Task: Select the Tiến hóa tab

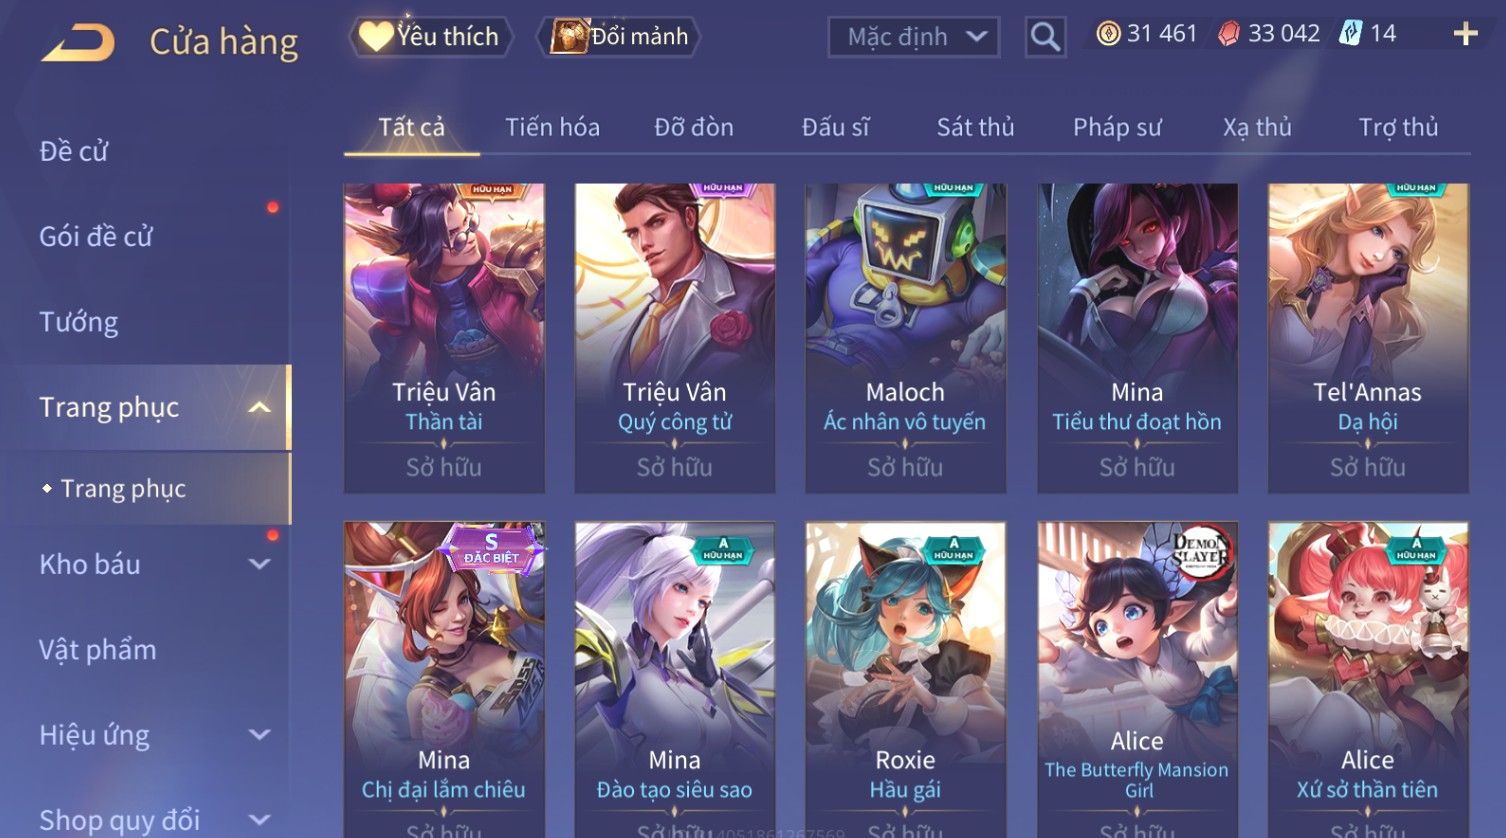Action: click(552, 127)
